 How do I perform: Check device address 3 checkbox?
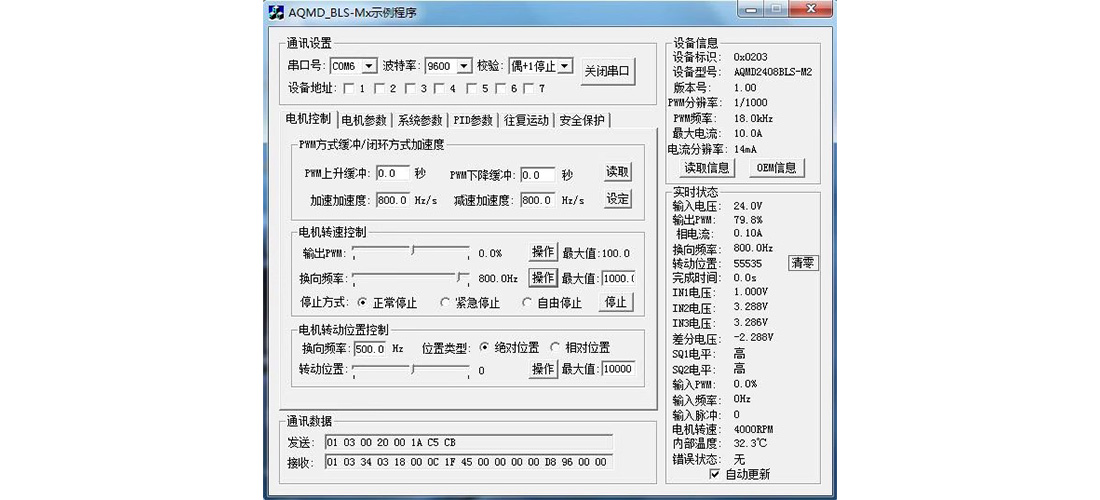pyautogui.click(x=410, y=88)
